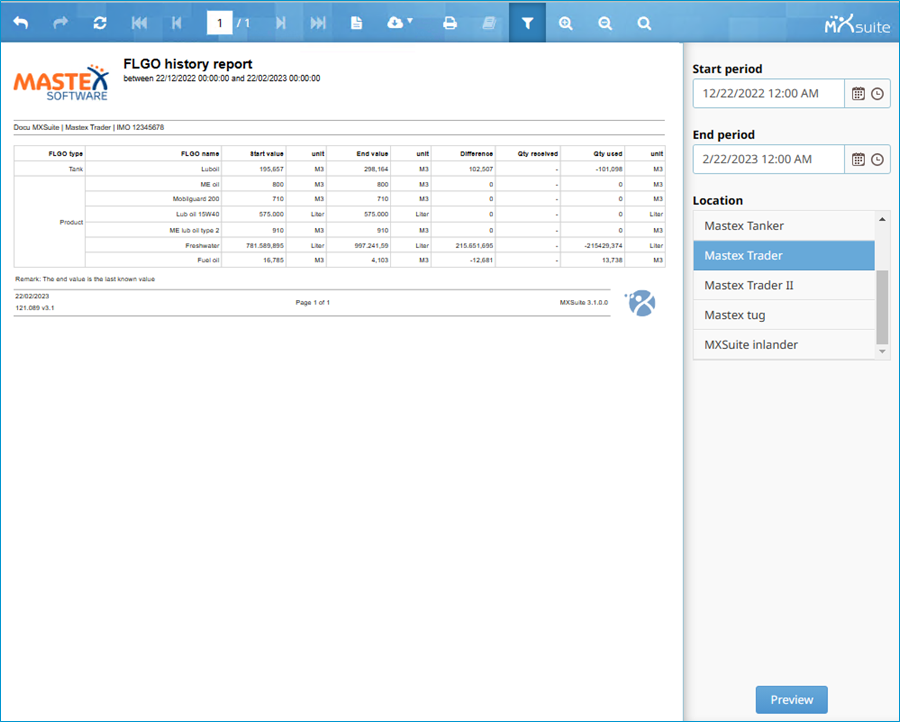
Task: Open calendar picker for End period
Action: pyautogui.click(x=858, y=160)
